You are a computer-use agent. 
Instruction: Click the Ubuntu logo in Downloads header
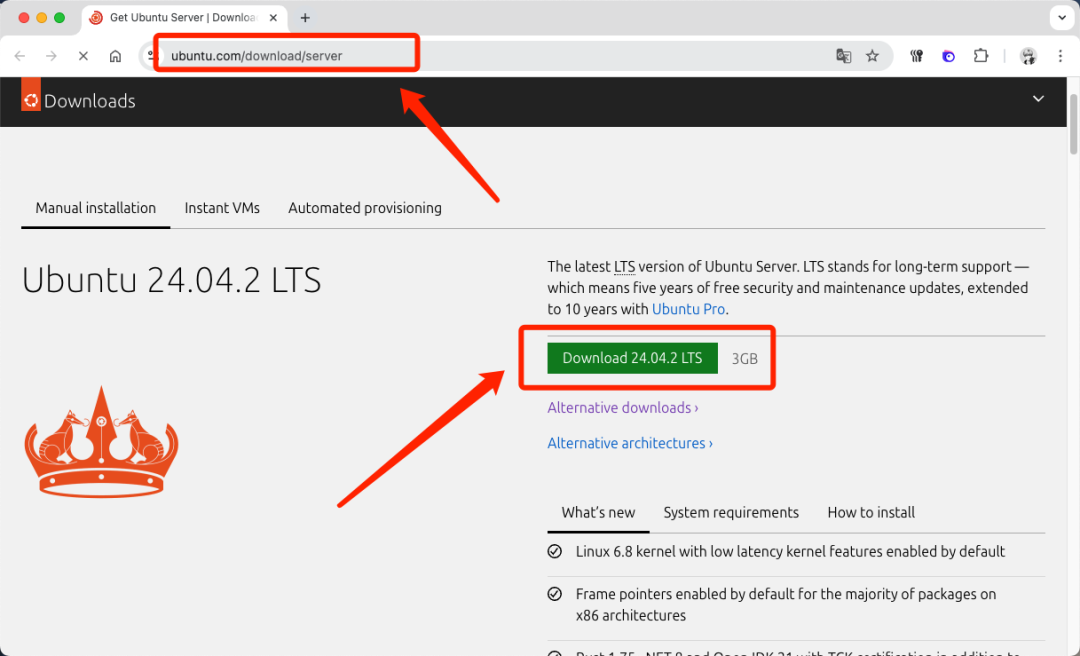31,94
